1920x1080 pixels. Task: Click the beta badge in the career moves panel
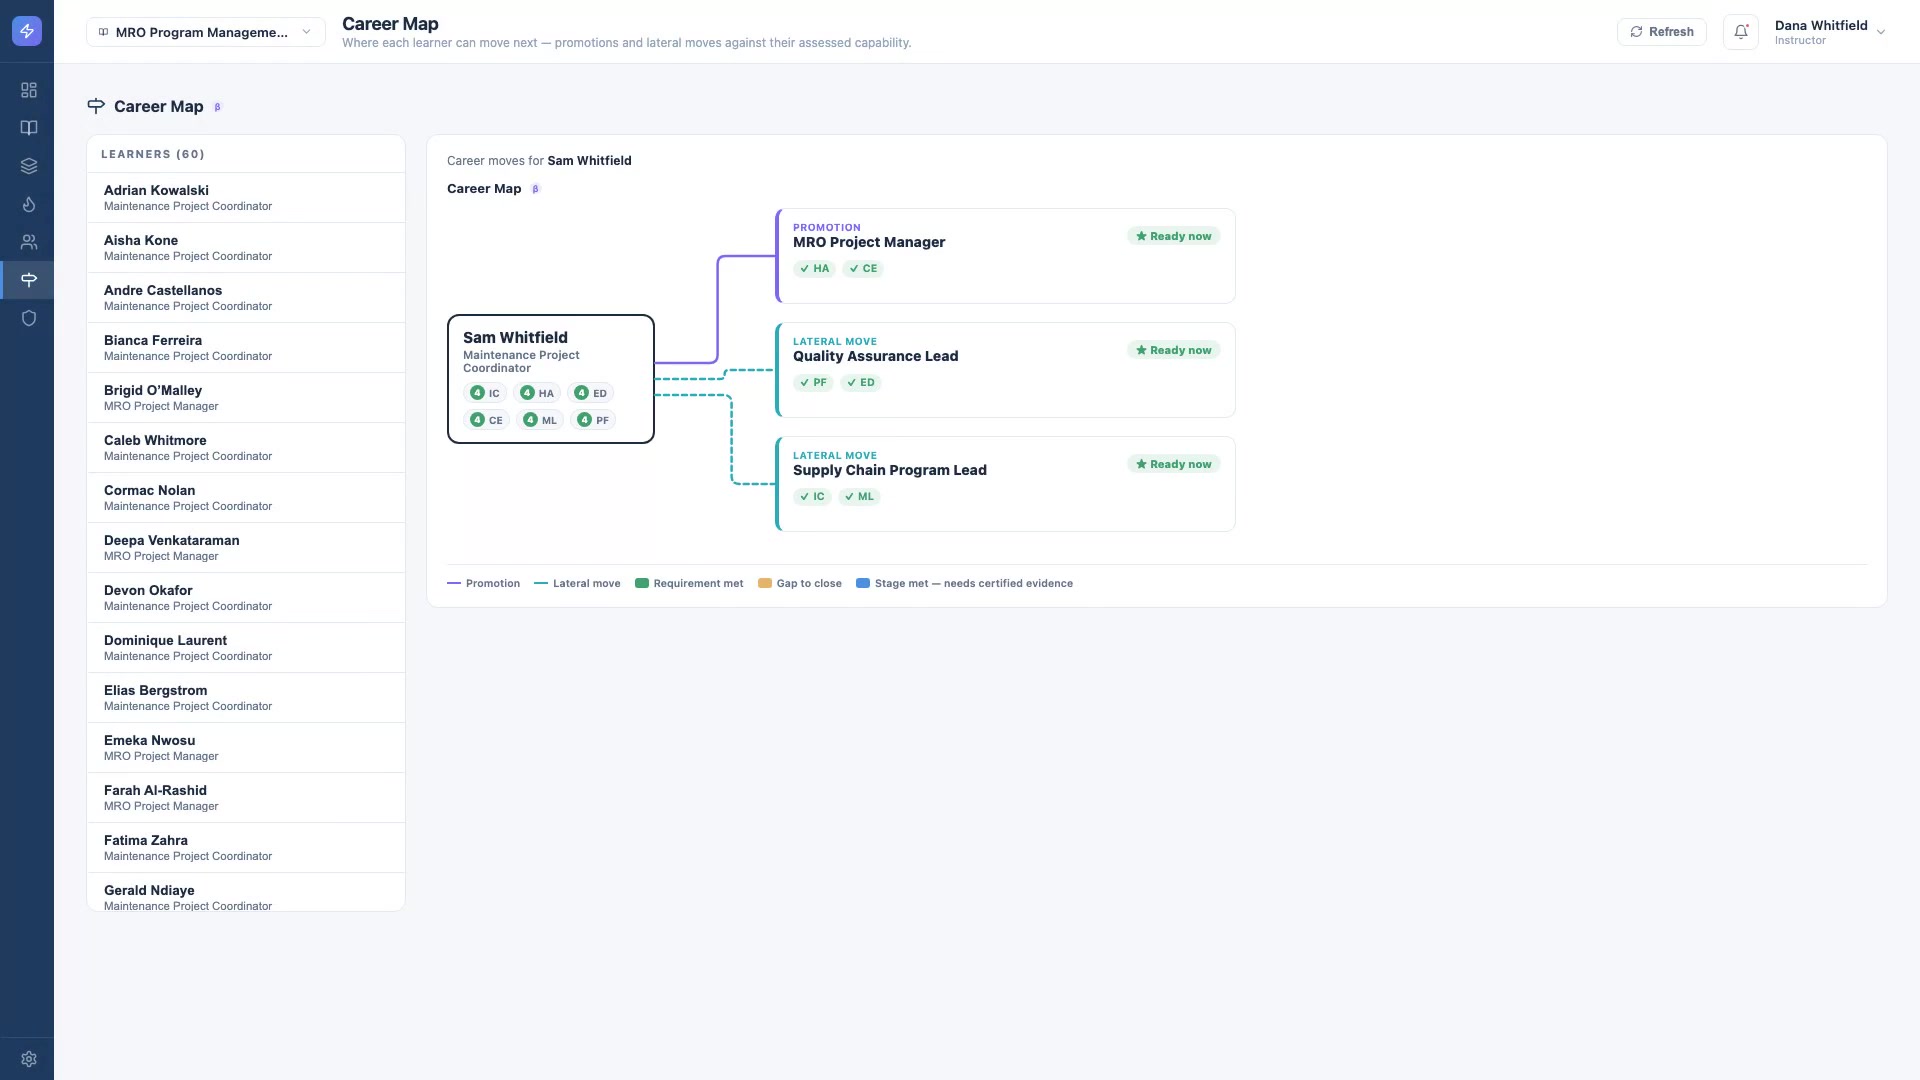(x=535, y=189)
